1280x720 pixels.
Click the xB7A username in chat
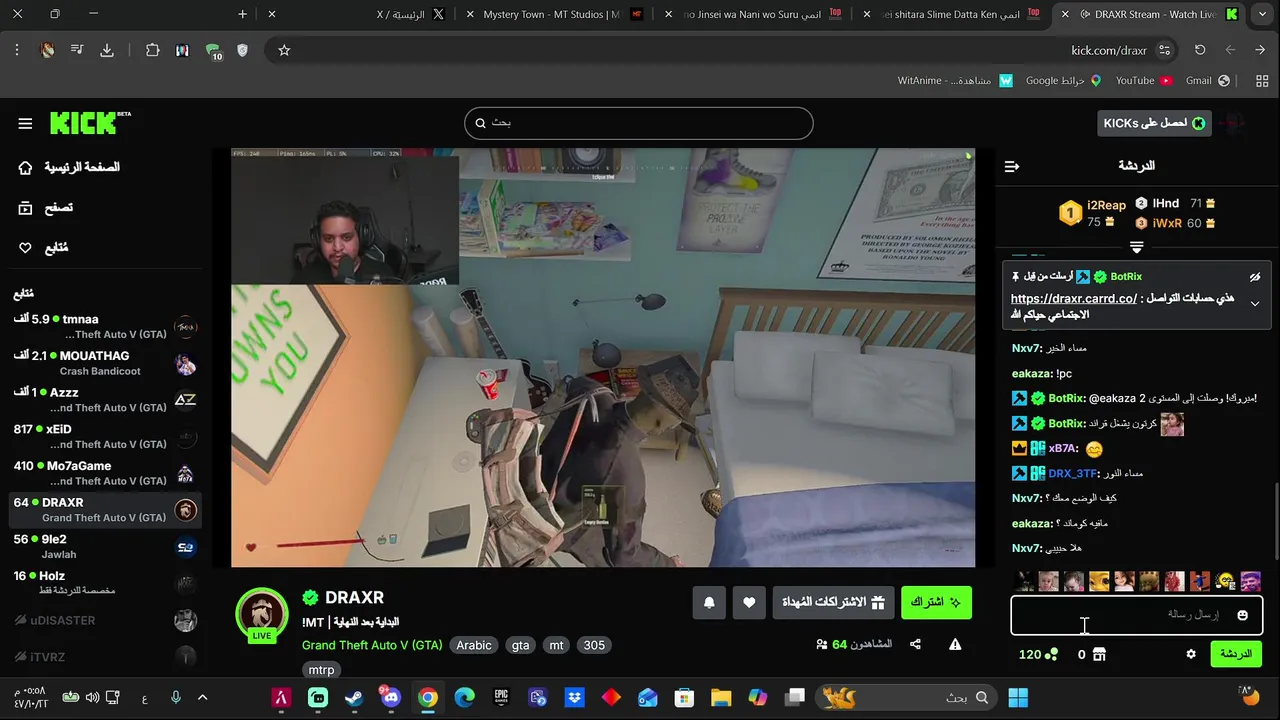click(1063, 448)
